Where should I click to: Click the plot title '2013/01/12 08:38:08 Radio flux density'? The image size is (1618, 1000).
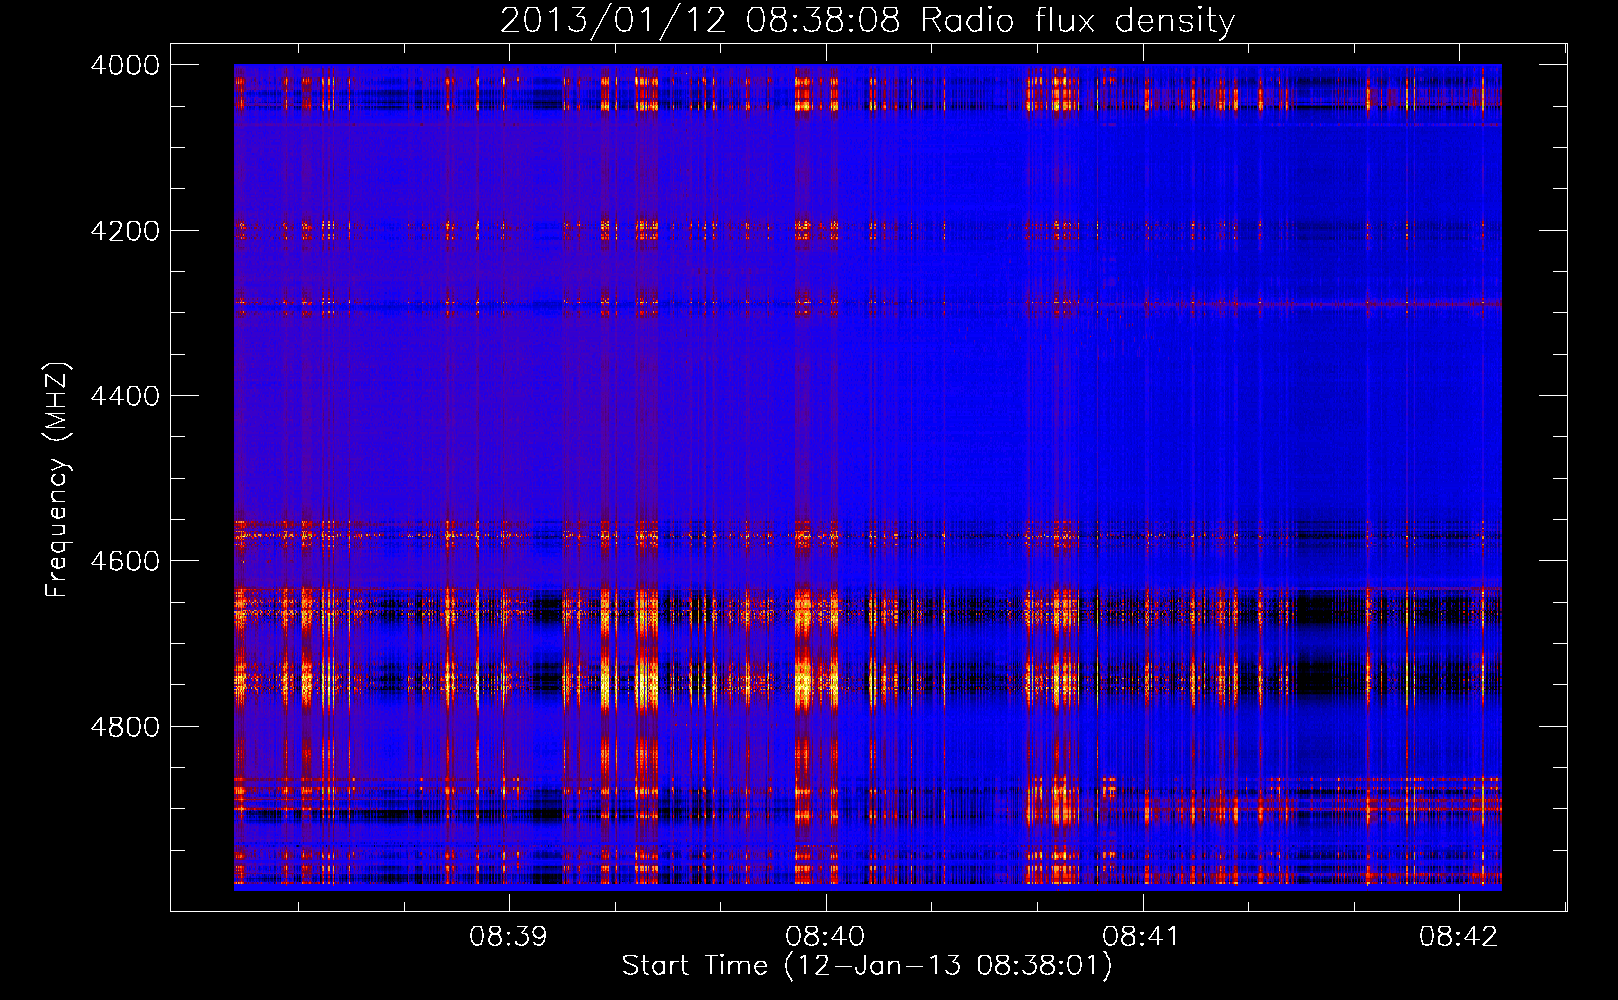coord(867,21)
